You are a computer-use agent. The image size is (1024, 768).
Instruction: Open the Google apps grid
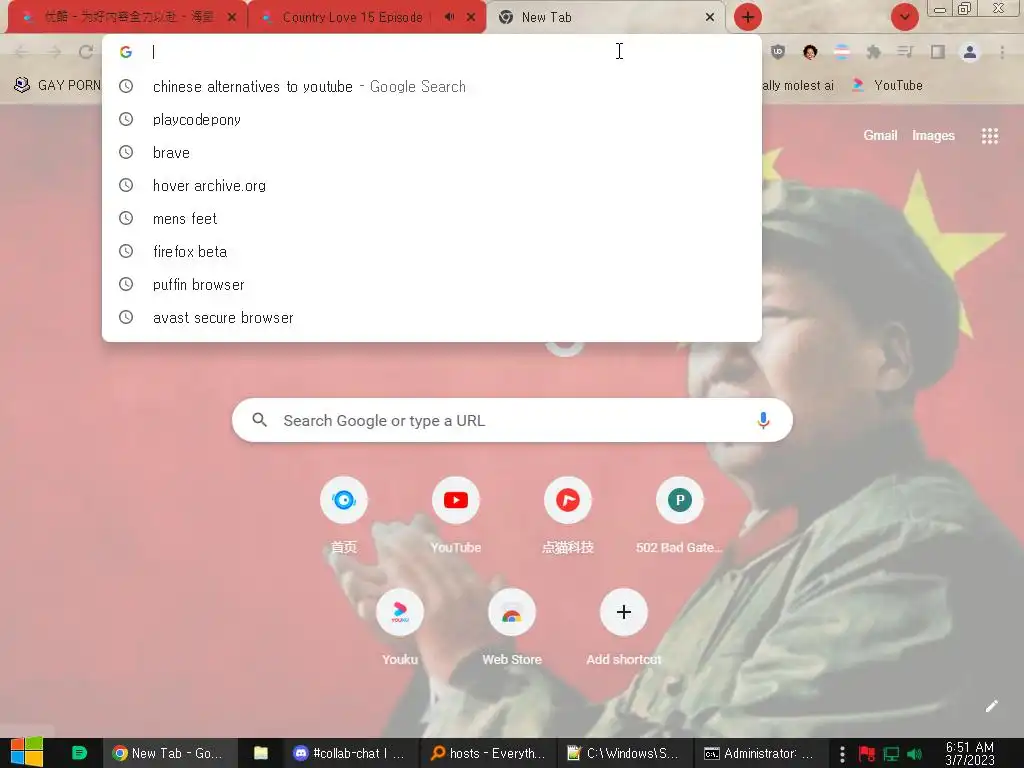pos(990,136)
